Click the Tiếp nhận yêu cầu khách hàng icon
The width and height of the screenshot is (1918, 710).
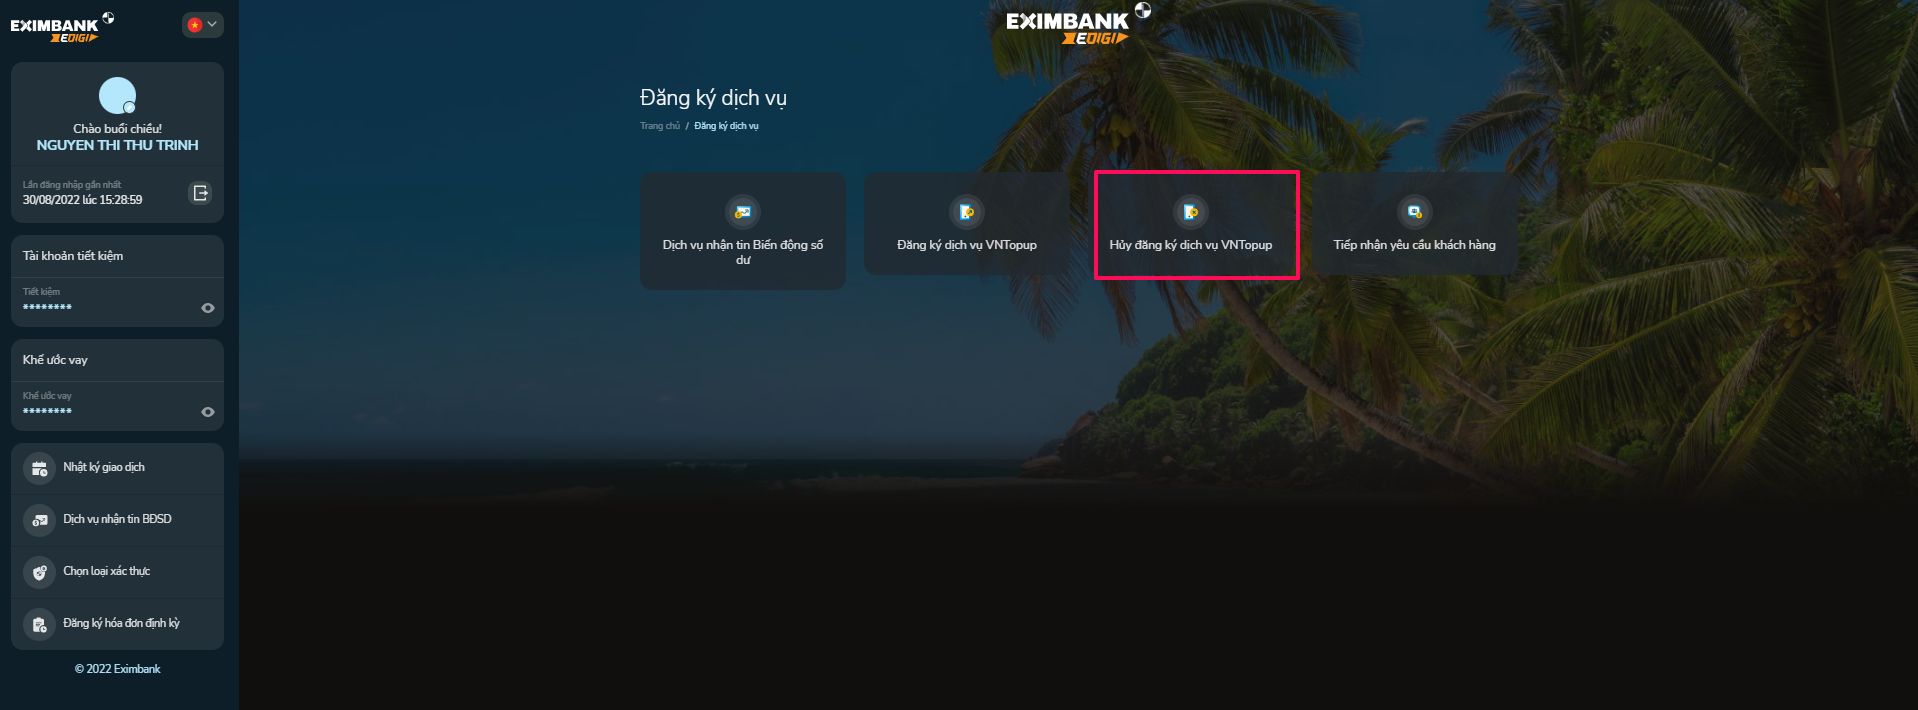[1414, 212]
